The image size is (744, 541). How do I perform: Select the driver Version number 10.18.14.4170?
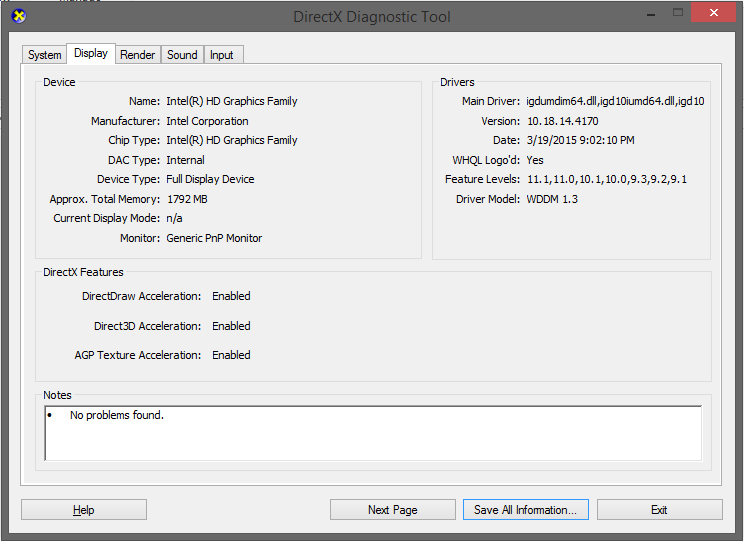561,121
